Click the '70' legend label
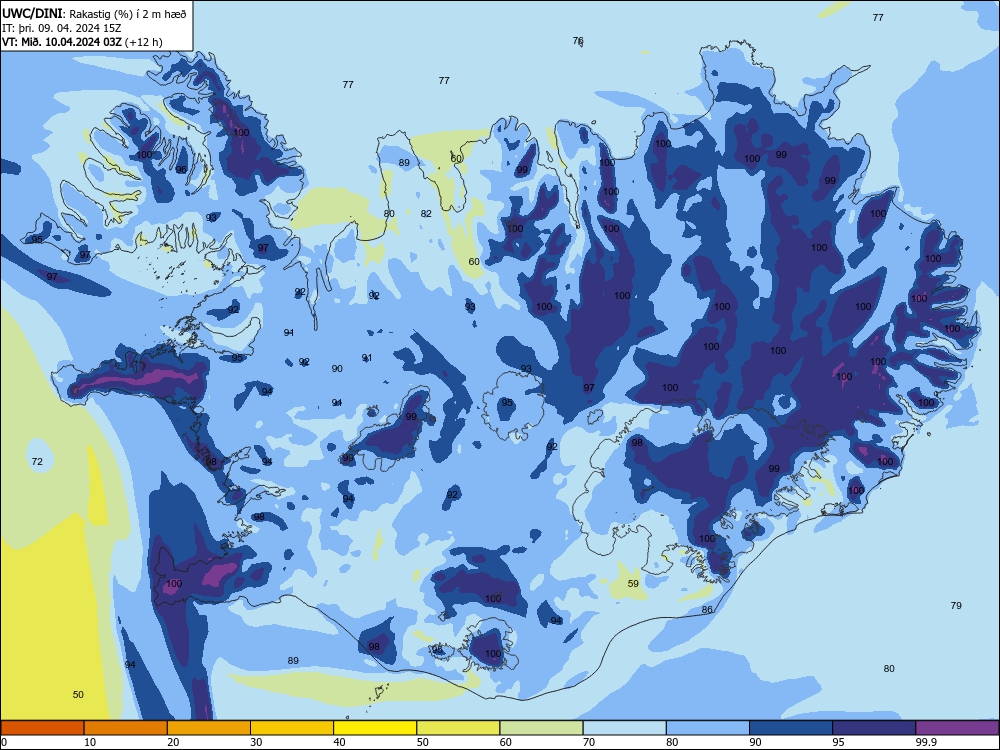 pos(589,742)
